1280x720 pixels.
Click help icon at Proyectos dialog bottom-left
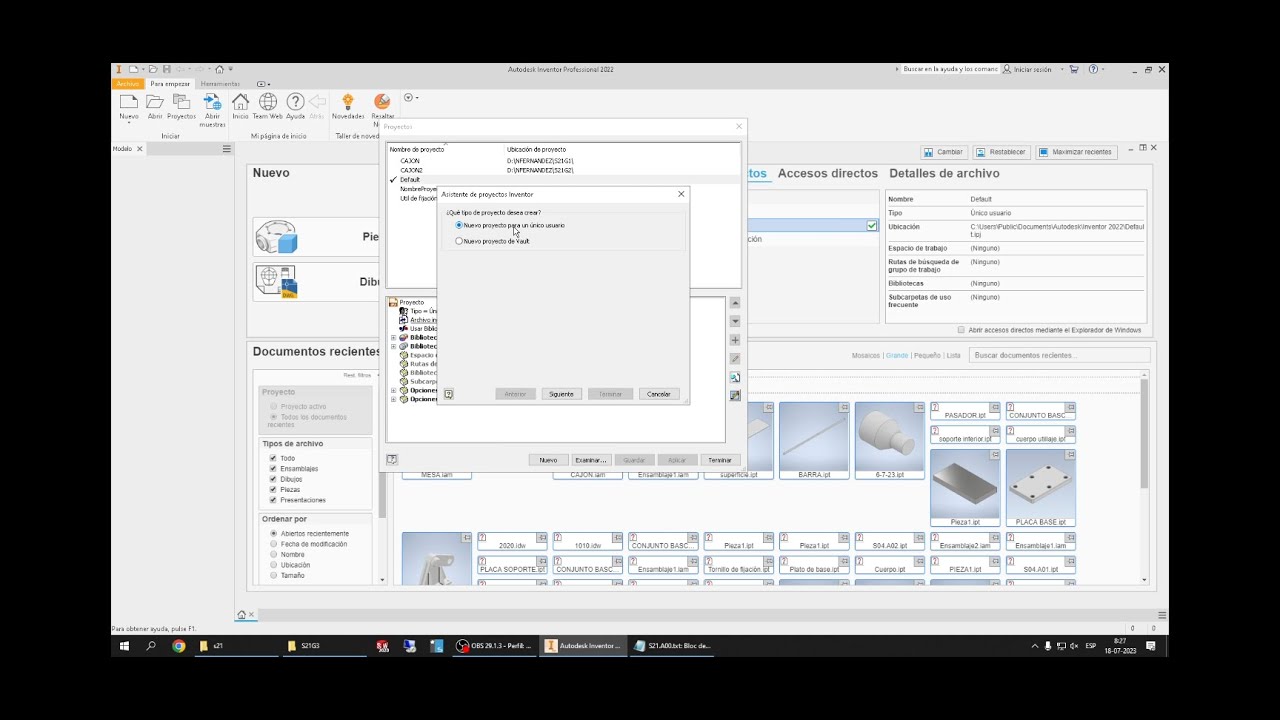pos(392,460)
